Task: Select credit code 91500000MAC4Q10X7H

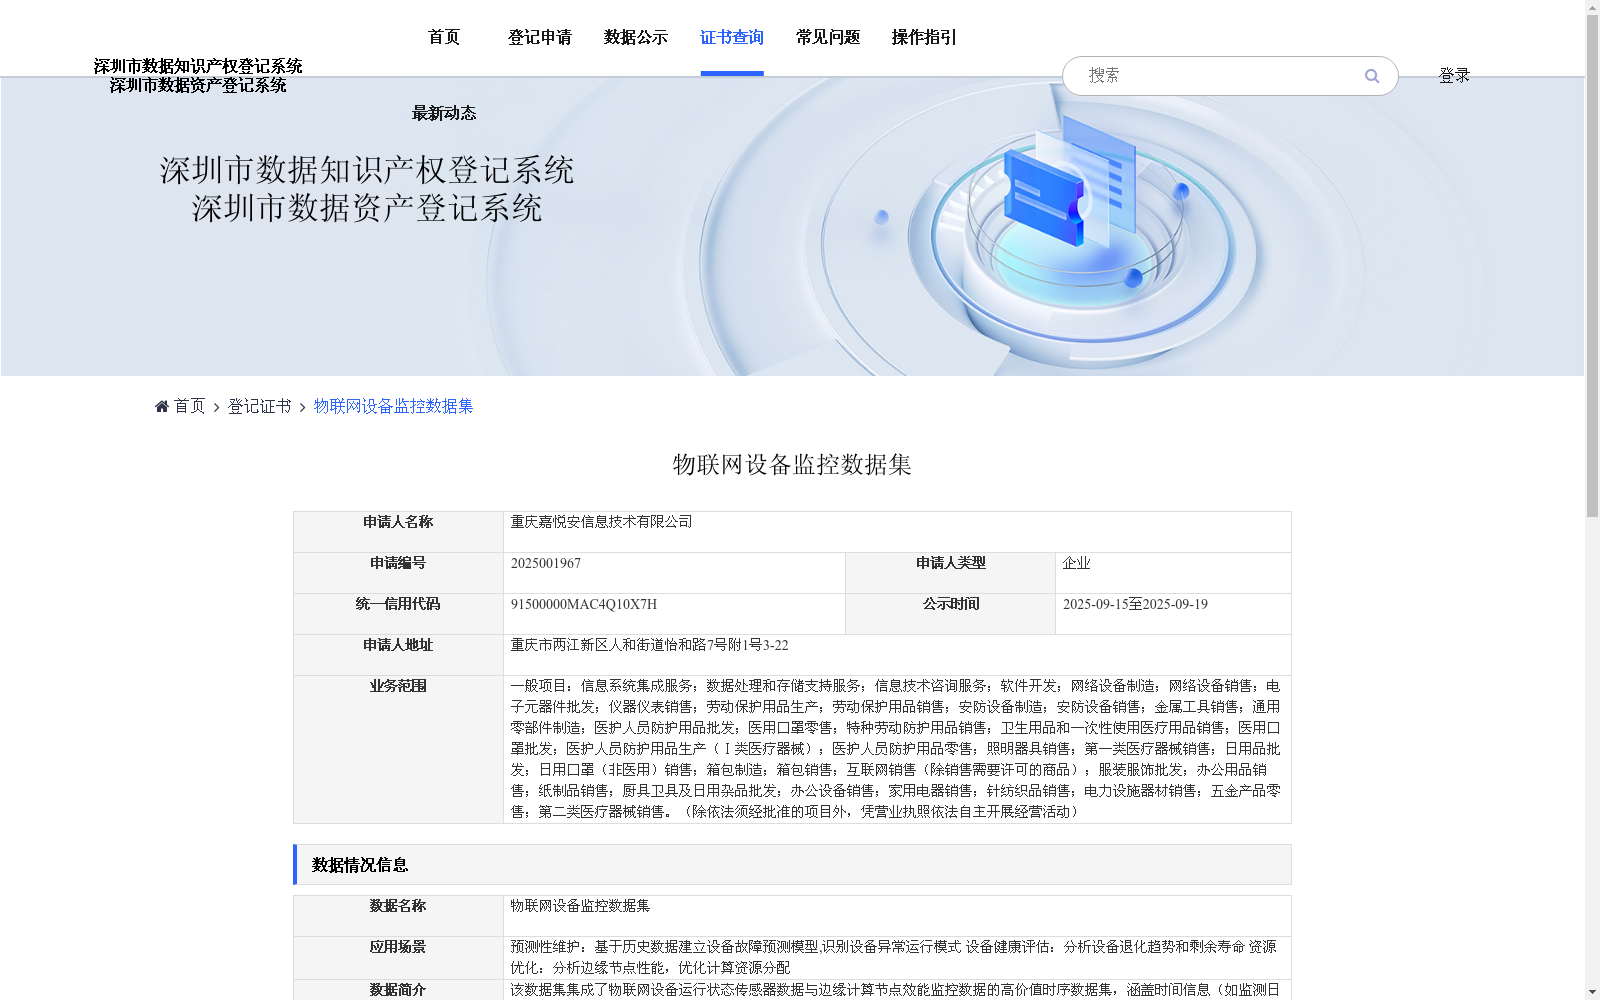Action: coord(584,604)
